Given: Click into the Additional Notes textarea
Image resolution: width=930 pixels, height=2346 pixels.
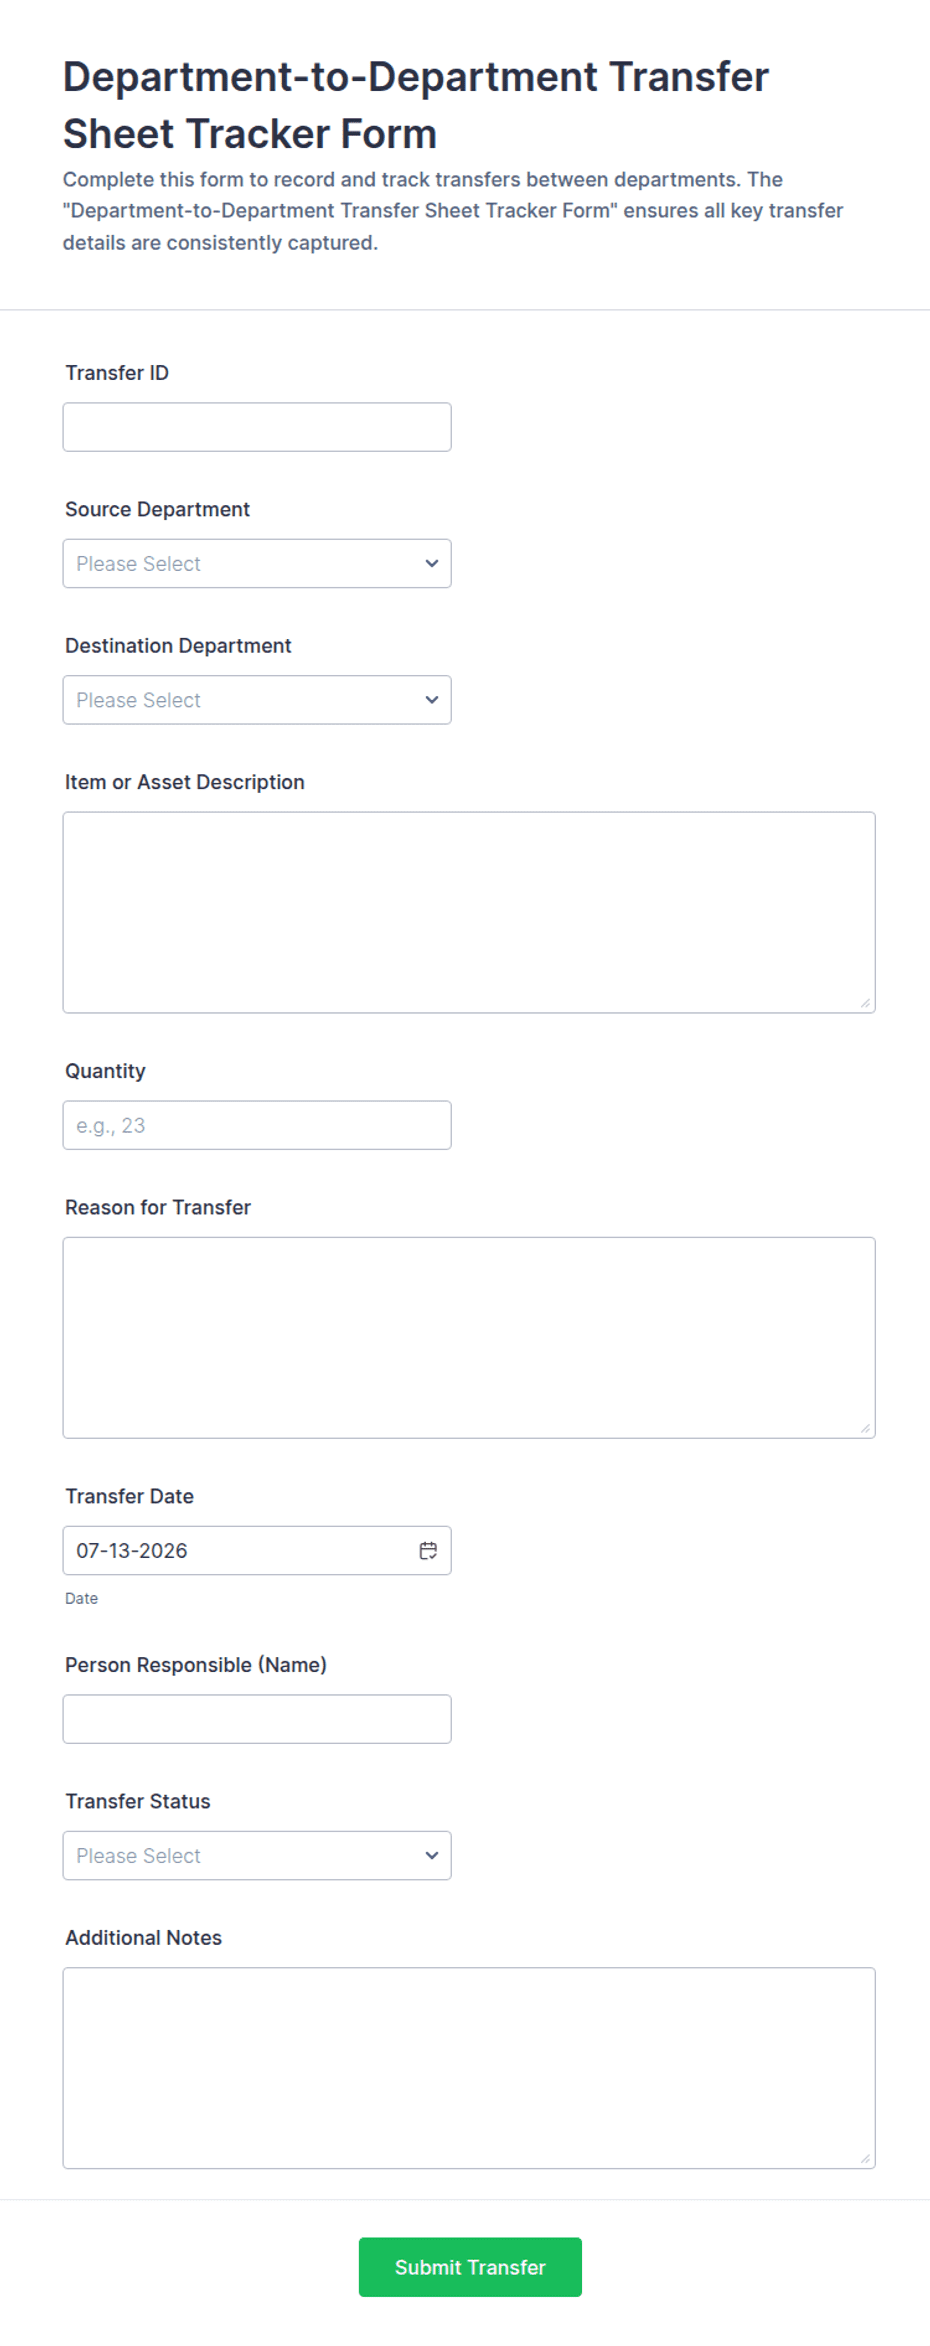Looking at the screenshot, I should pyautogui.click(x=469, y=2068).
